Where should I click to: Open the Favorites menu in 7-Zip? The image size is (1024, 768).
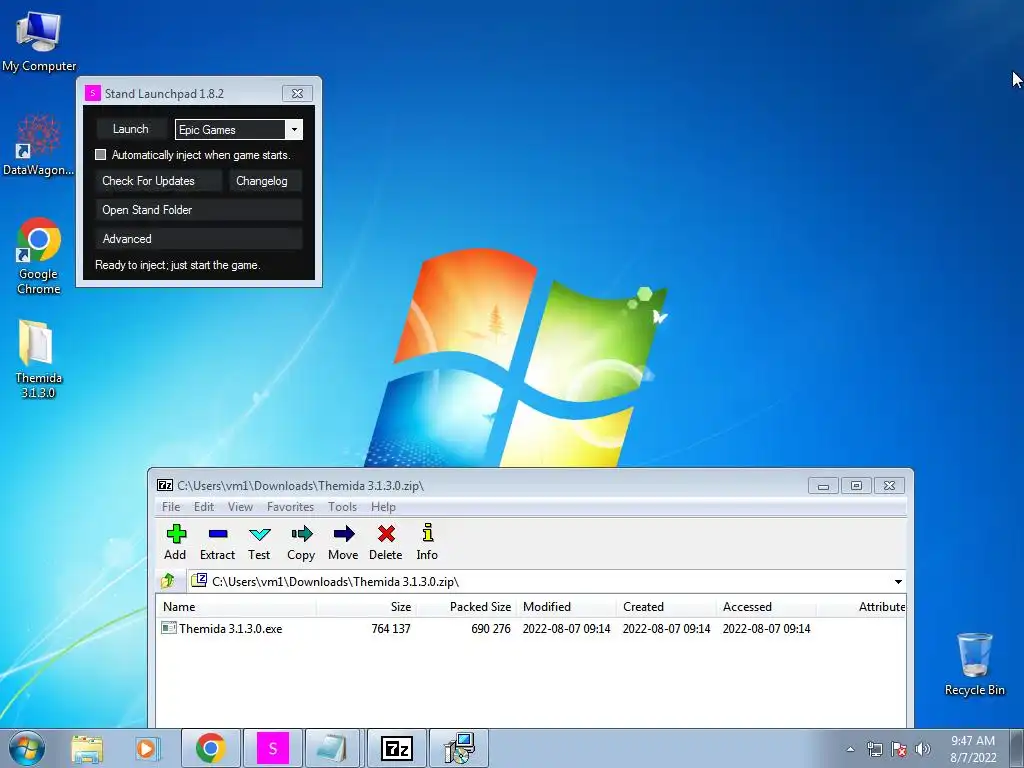(x=291, y=507)
